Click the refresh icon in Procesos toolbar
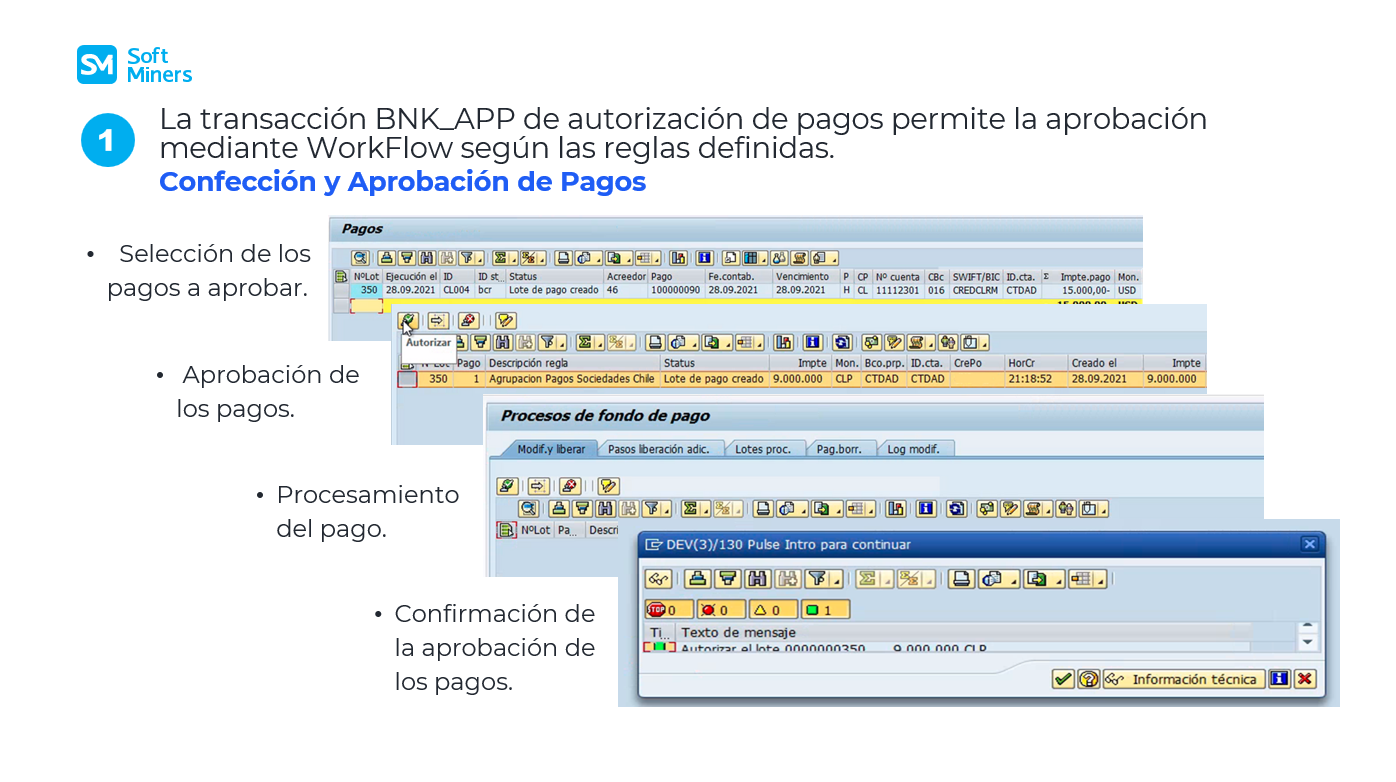Screen dimensions: 1396x782 tap(956, 509)
